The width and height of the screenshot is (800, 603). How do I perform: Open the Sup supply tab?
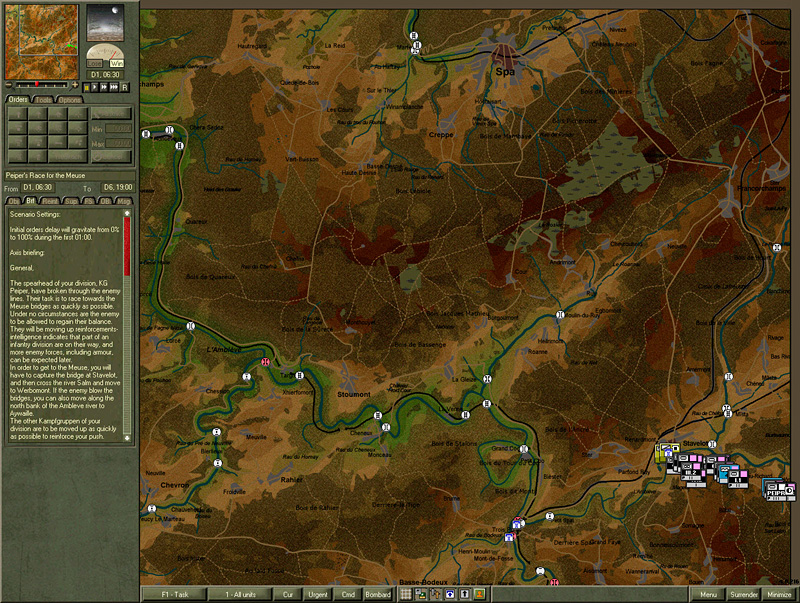pyautogui.click(x=71, y=201)
